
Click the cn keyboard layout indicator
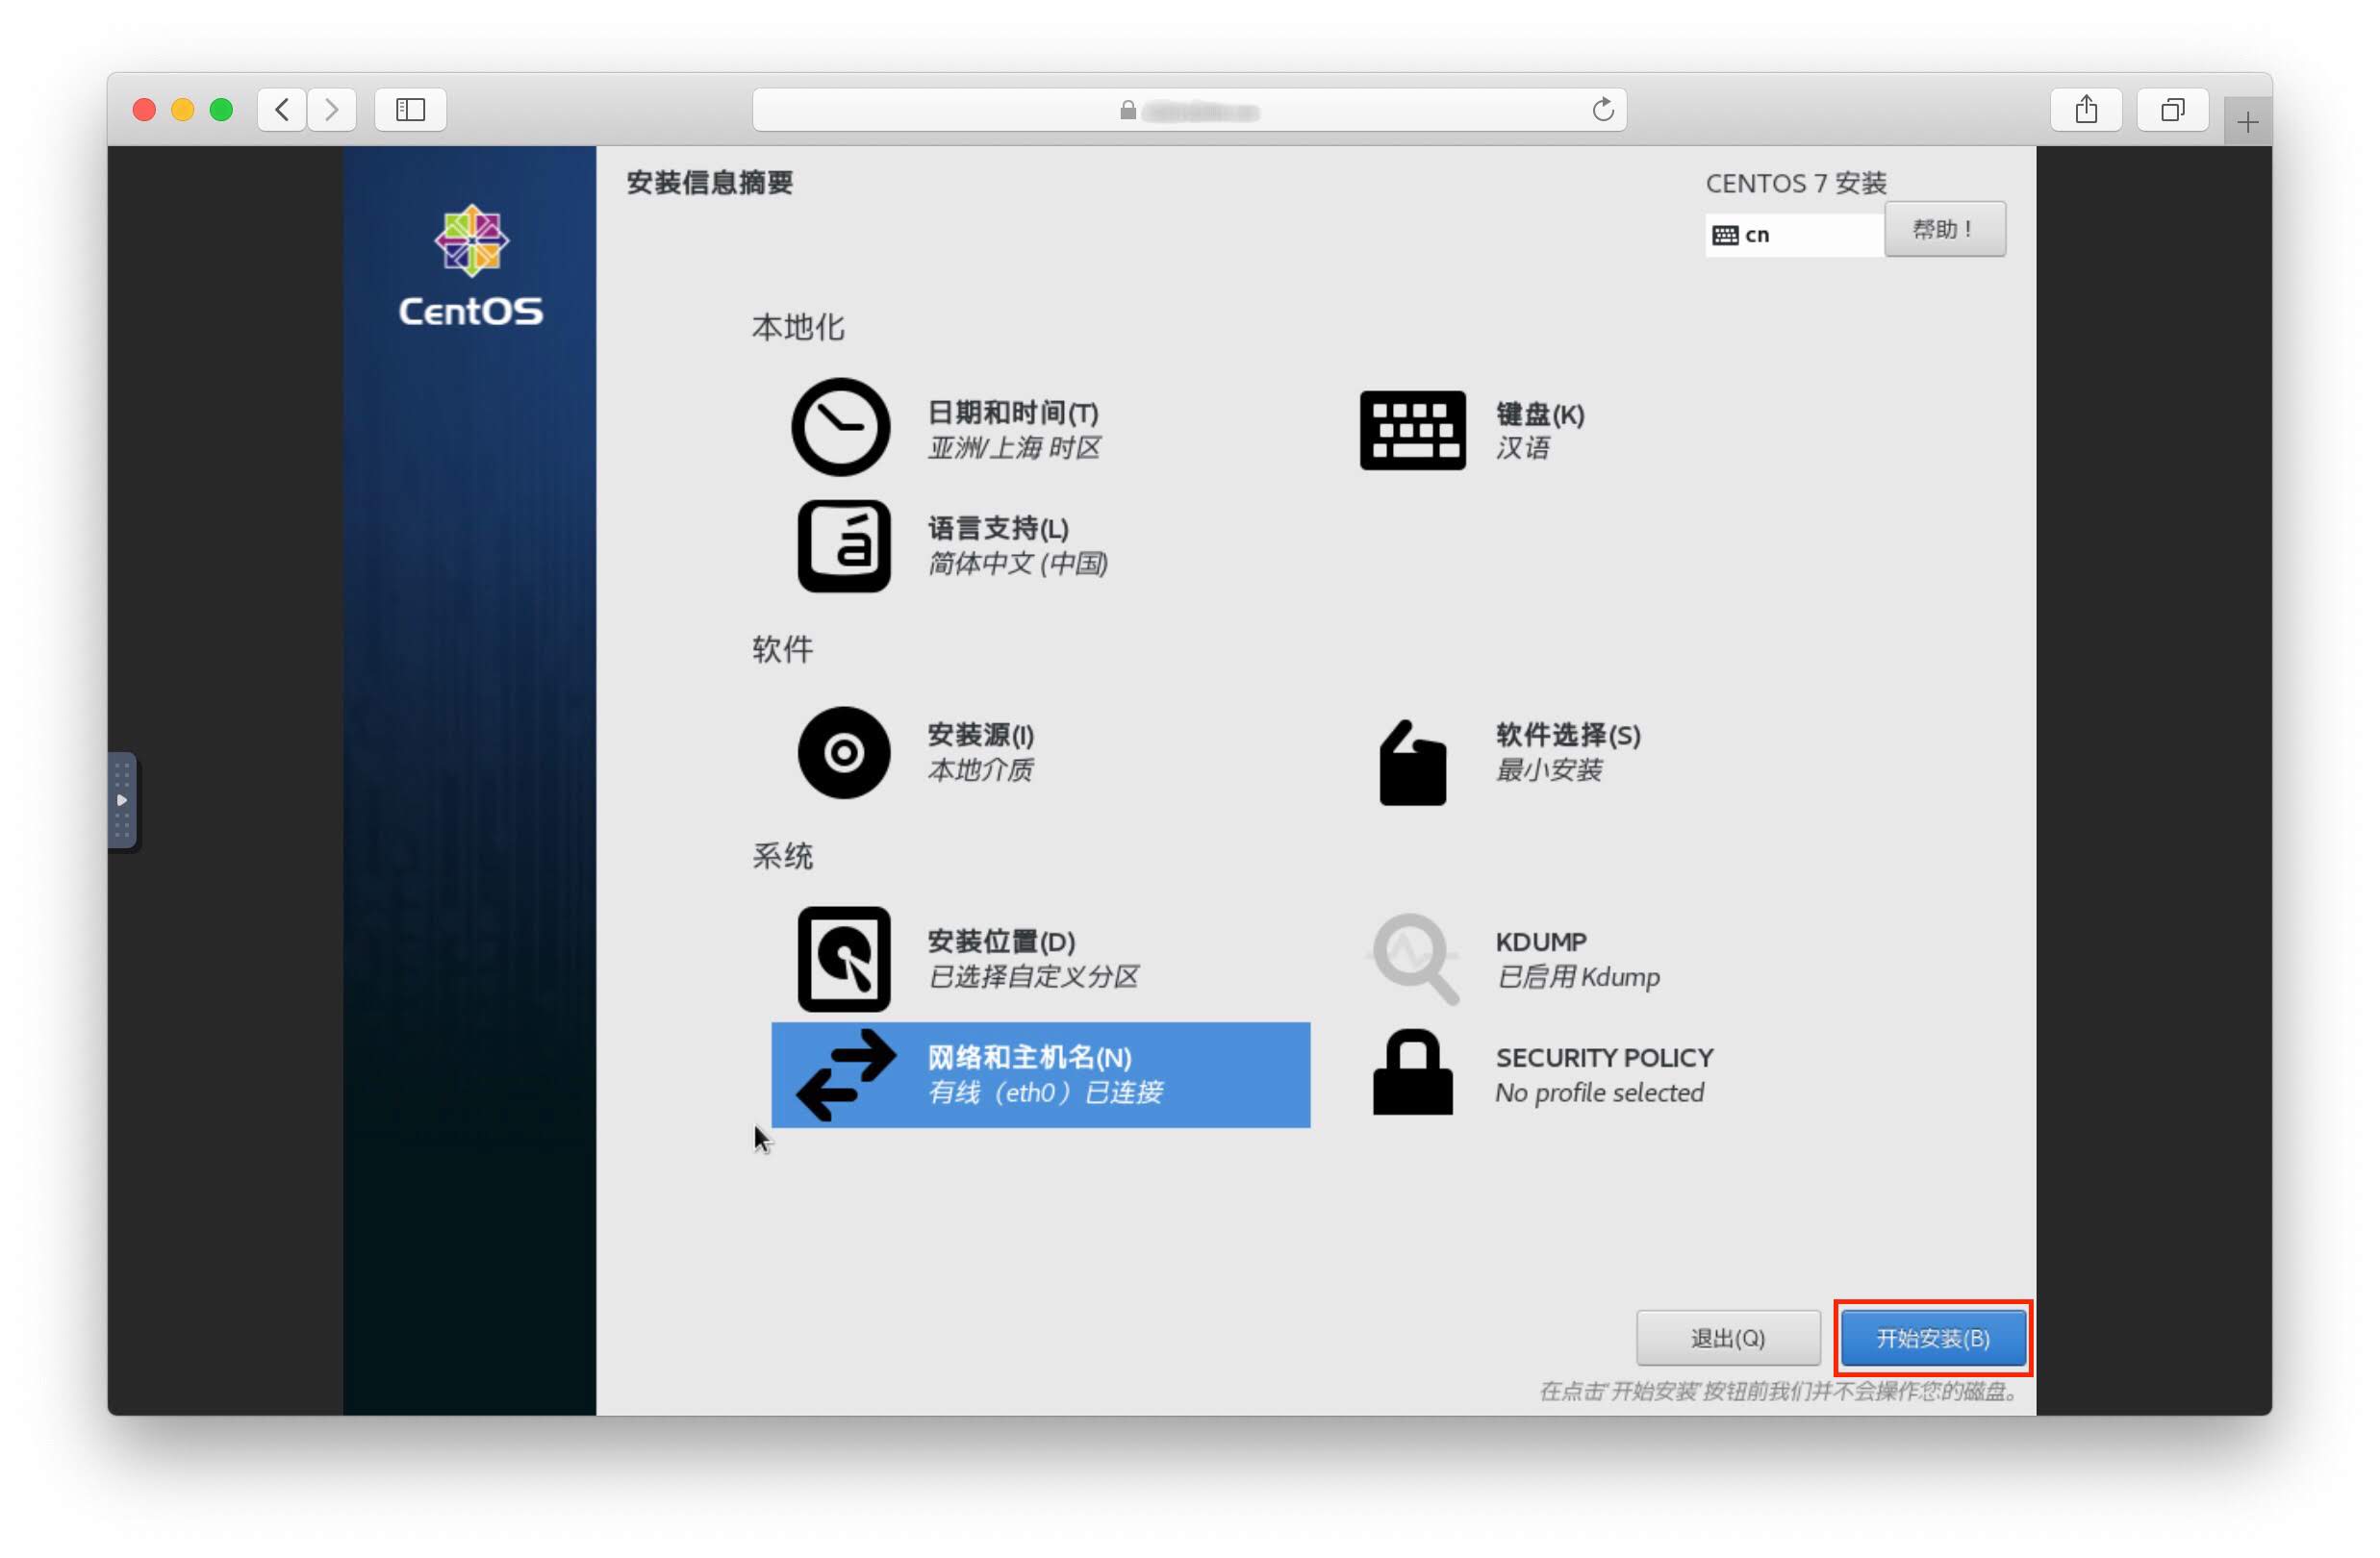click(1794, 235)
